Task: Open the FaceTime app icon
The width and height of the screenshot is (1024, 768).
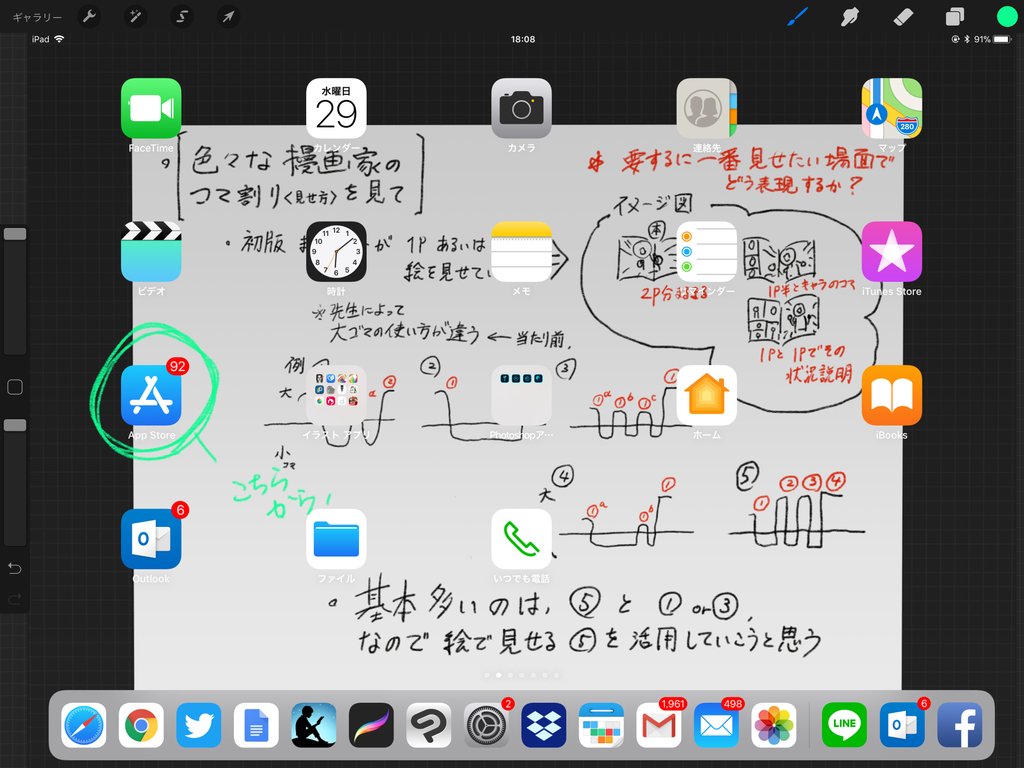Action: coord(151,108)
